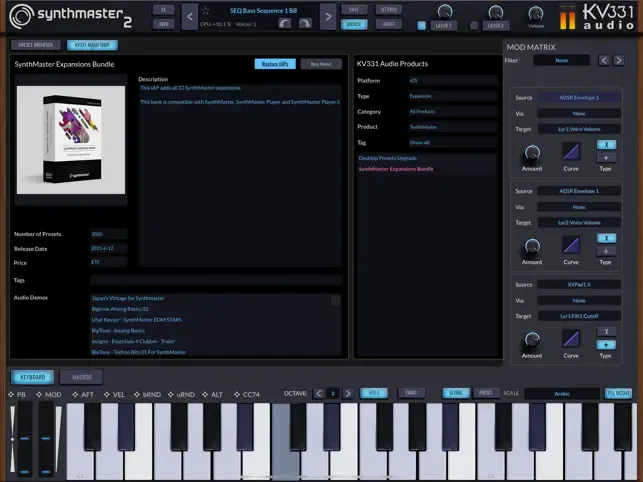The height and width of the screenshot is (482, 643).
Task: Click the diamond icon next to uRND
Action: coord(171,394)
